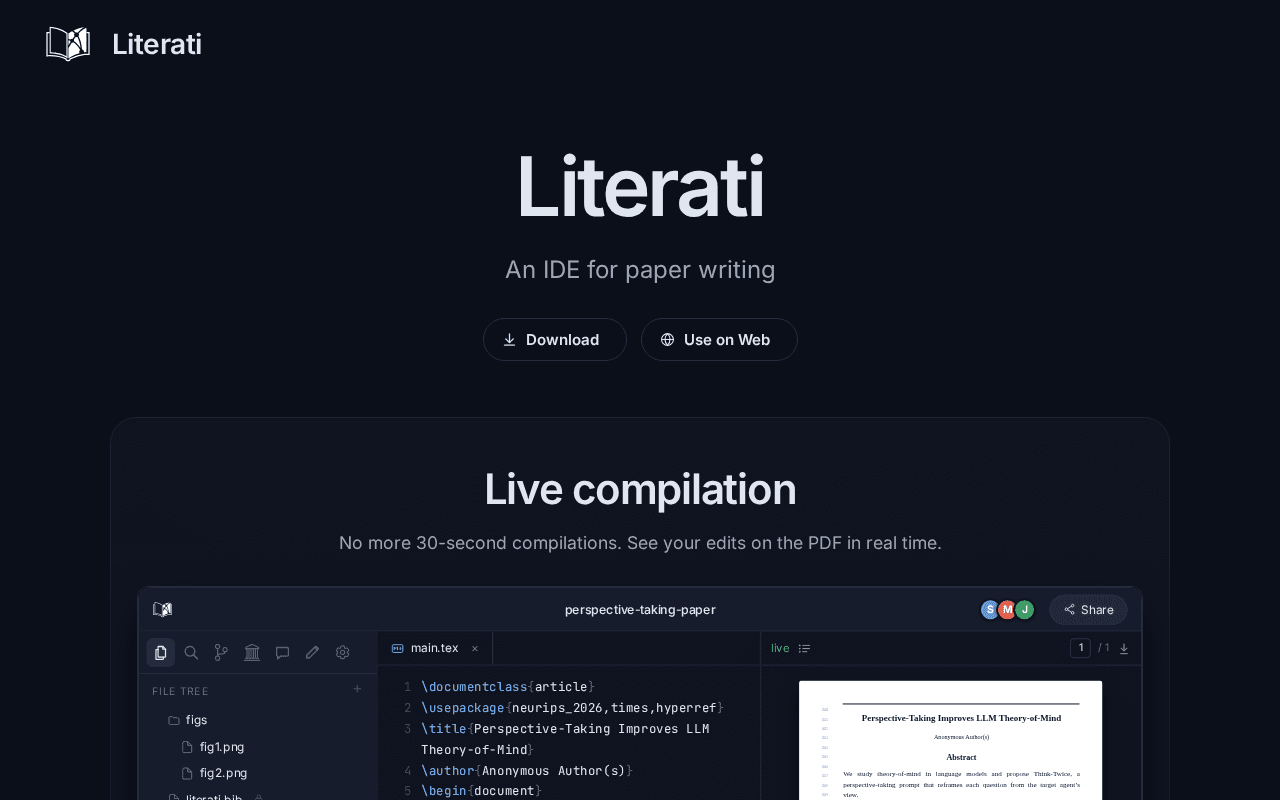Open the comments speech bubble icon
Viewport: 1280px width, 800px height.
282,652
